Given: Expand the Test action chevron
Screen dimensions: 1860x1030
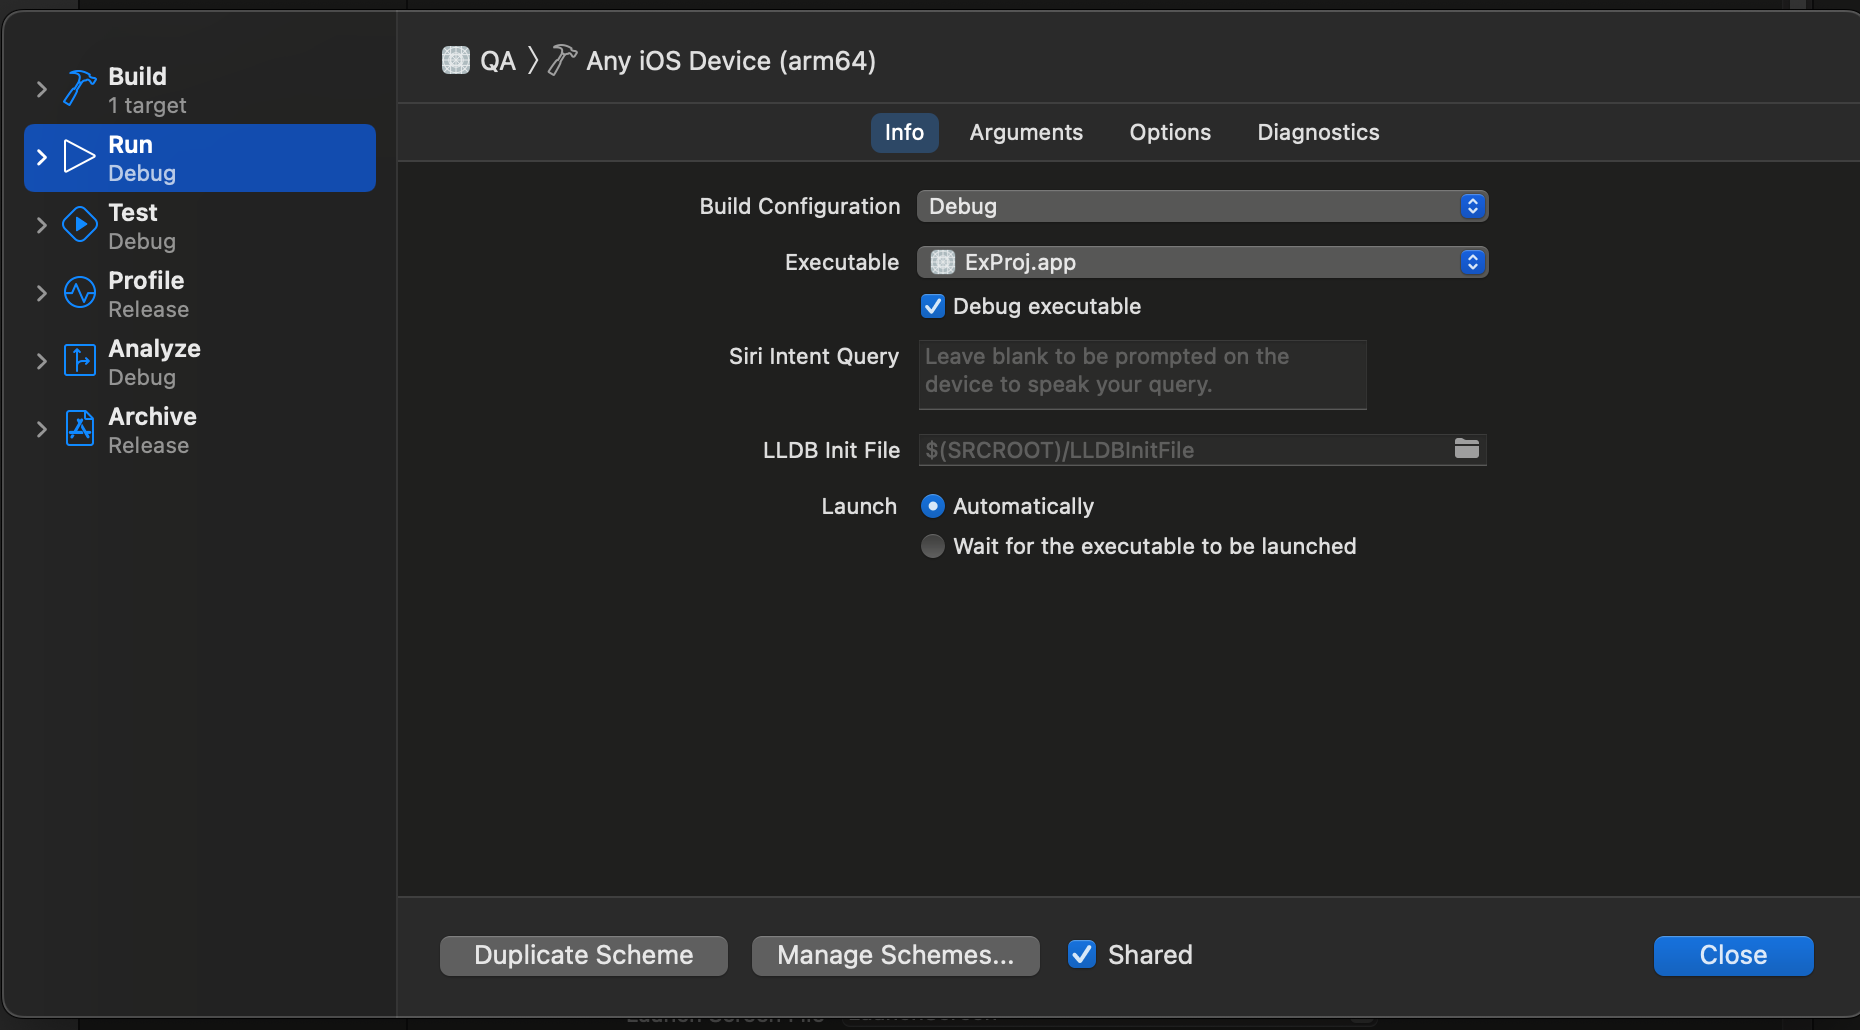Looking at the screenshot, I should click(x=41, y=225).
